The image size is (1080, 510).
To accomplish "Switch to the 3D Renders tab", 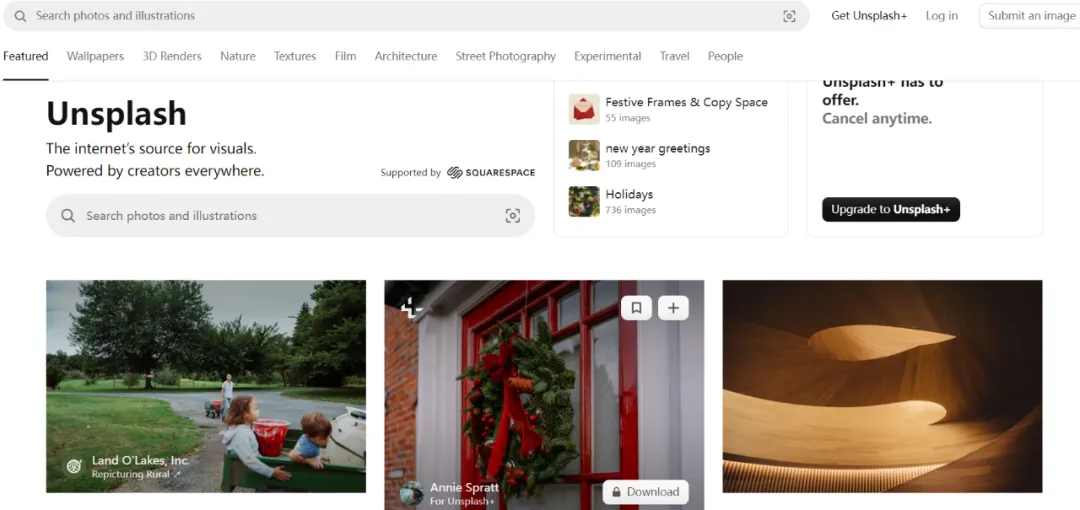I will click(x=172, y=57).
